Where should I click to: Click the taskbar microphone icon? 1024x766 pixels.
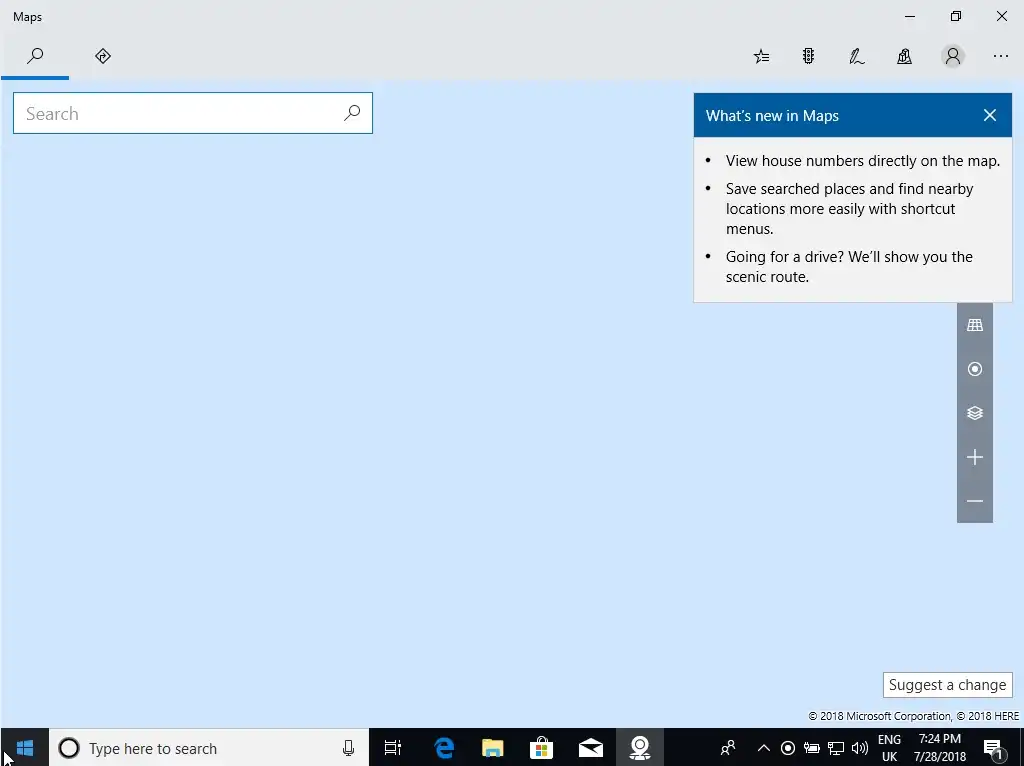click(349, 748)
